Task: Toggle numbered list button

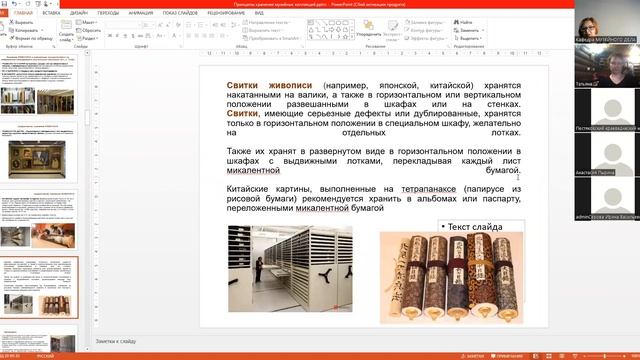Action: (201, 25)
